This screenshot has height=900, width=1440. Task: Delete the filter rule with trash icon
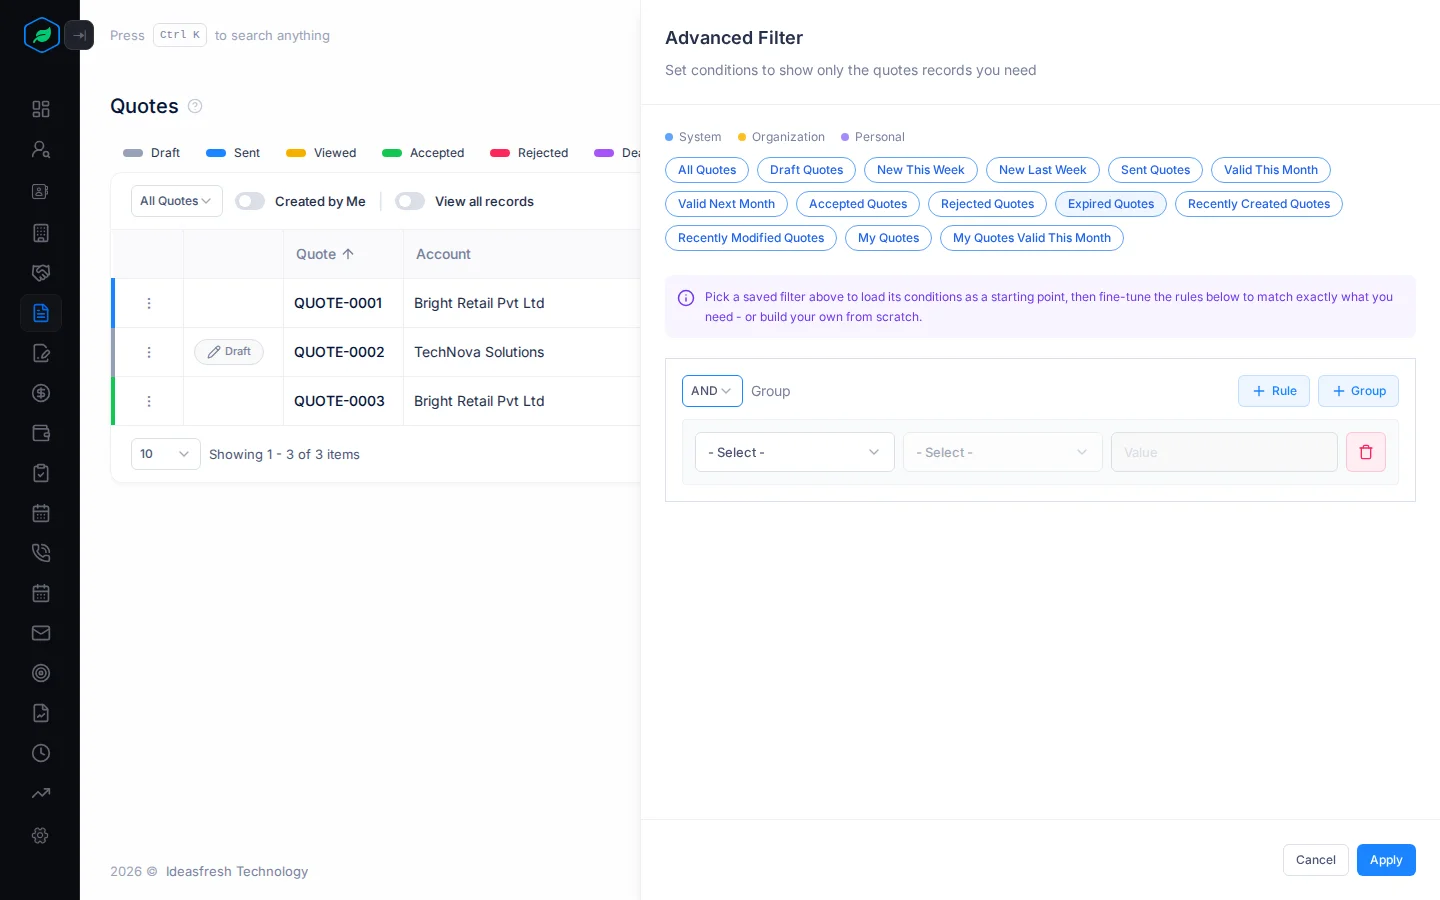pos(1366,452)
